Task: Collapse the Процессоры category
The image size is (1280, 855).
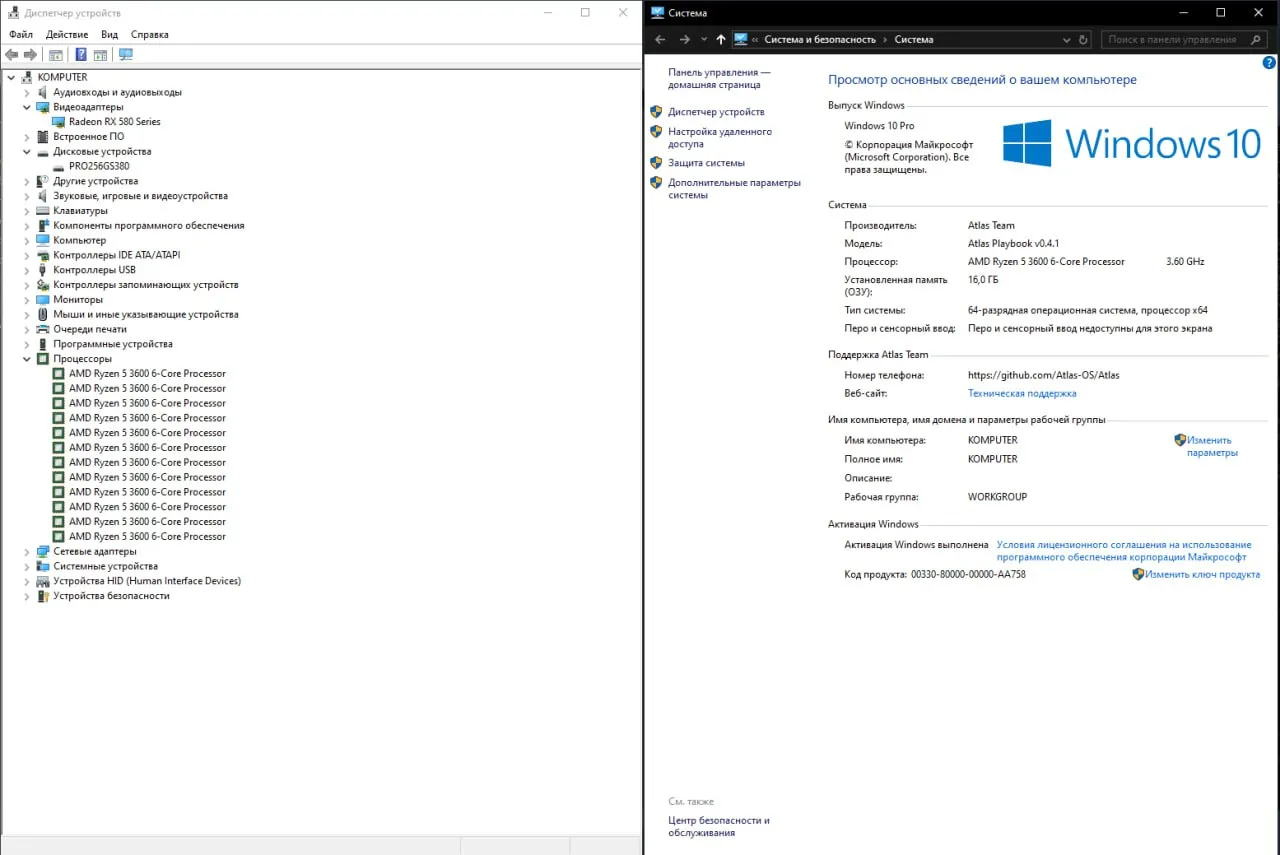Action: pos(27,359)
